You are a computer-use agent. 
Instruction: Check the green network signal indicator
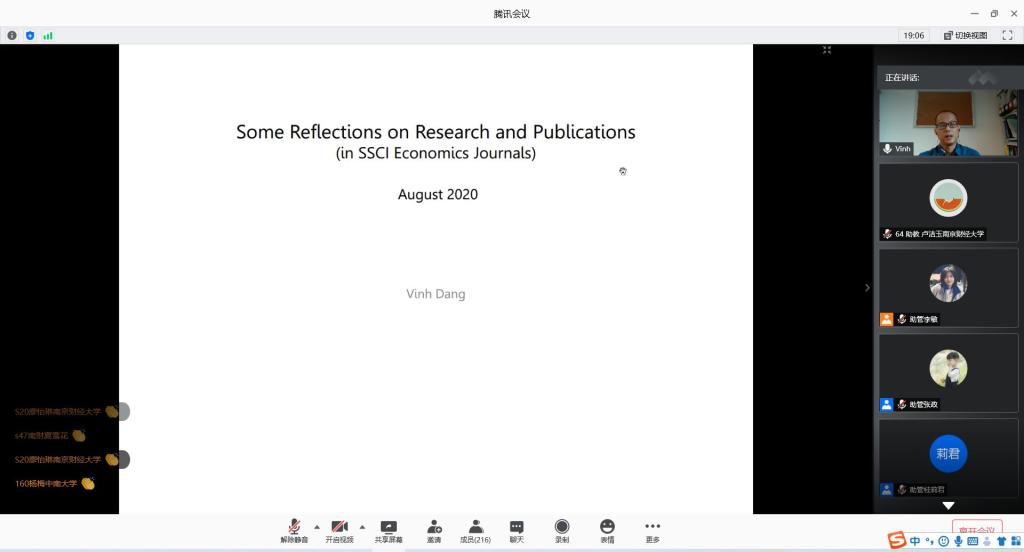click(x=48, y=35)
